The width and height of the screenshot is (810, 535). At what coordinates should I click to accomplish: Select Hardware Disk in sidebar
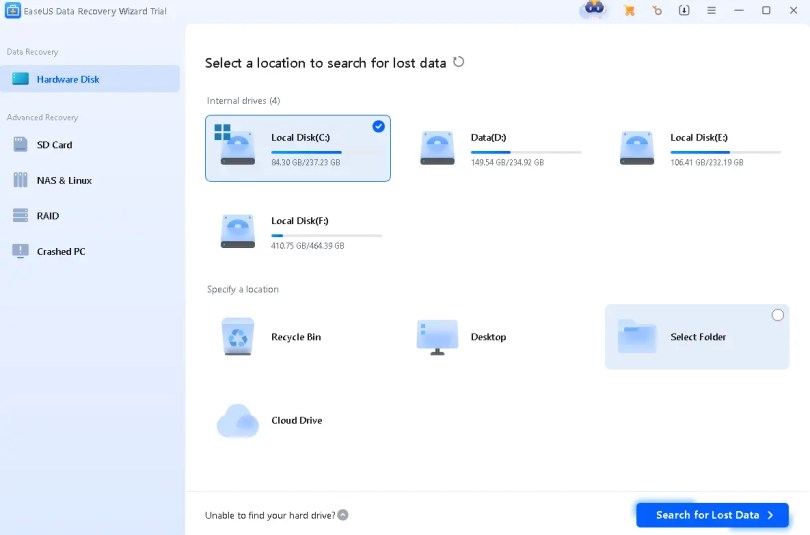[90, 79]
